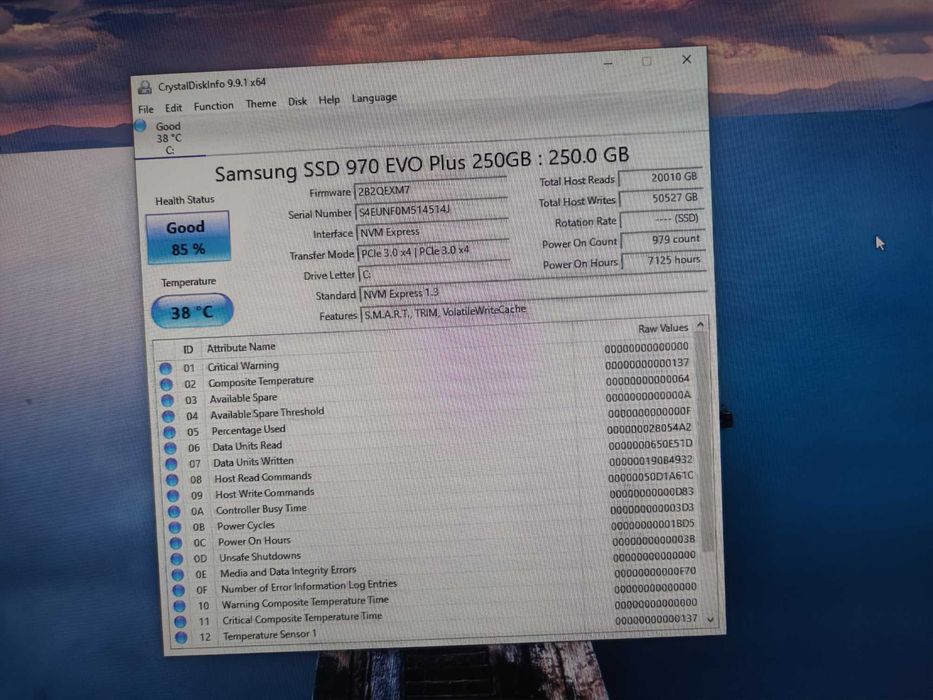933x700 pixels.
Task: Click the ID column header
Action: [x=188, y=349]
